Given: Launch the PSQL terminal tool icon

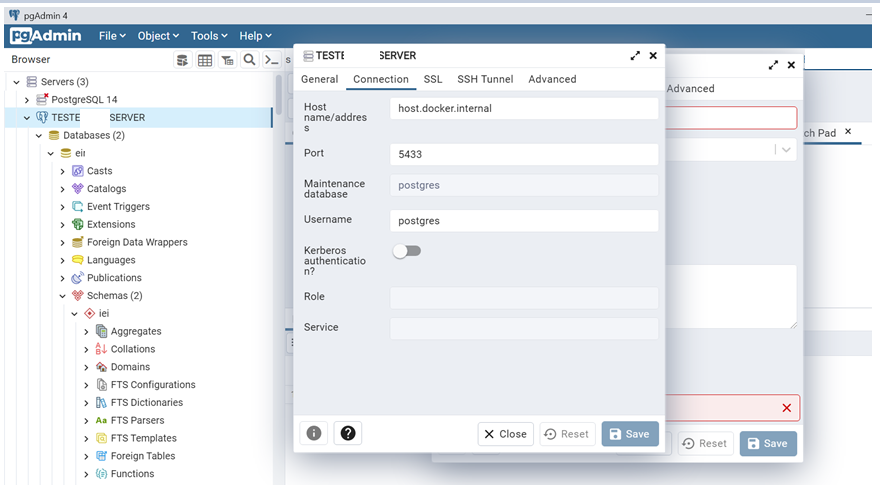Looking at the screenshot, I should point(272,60).
